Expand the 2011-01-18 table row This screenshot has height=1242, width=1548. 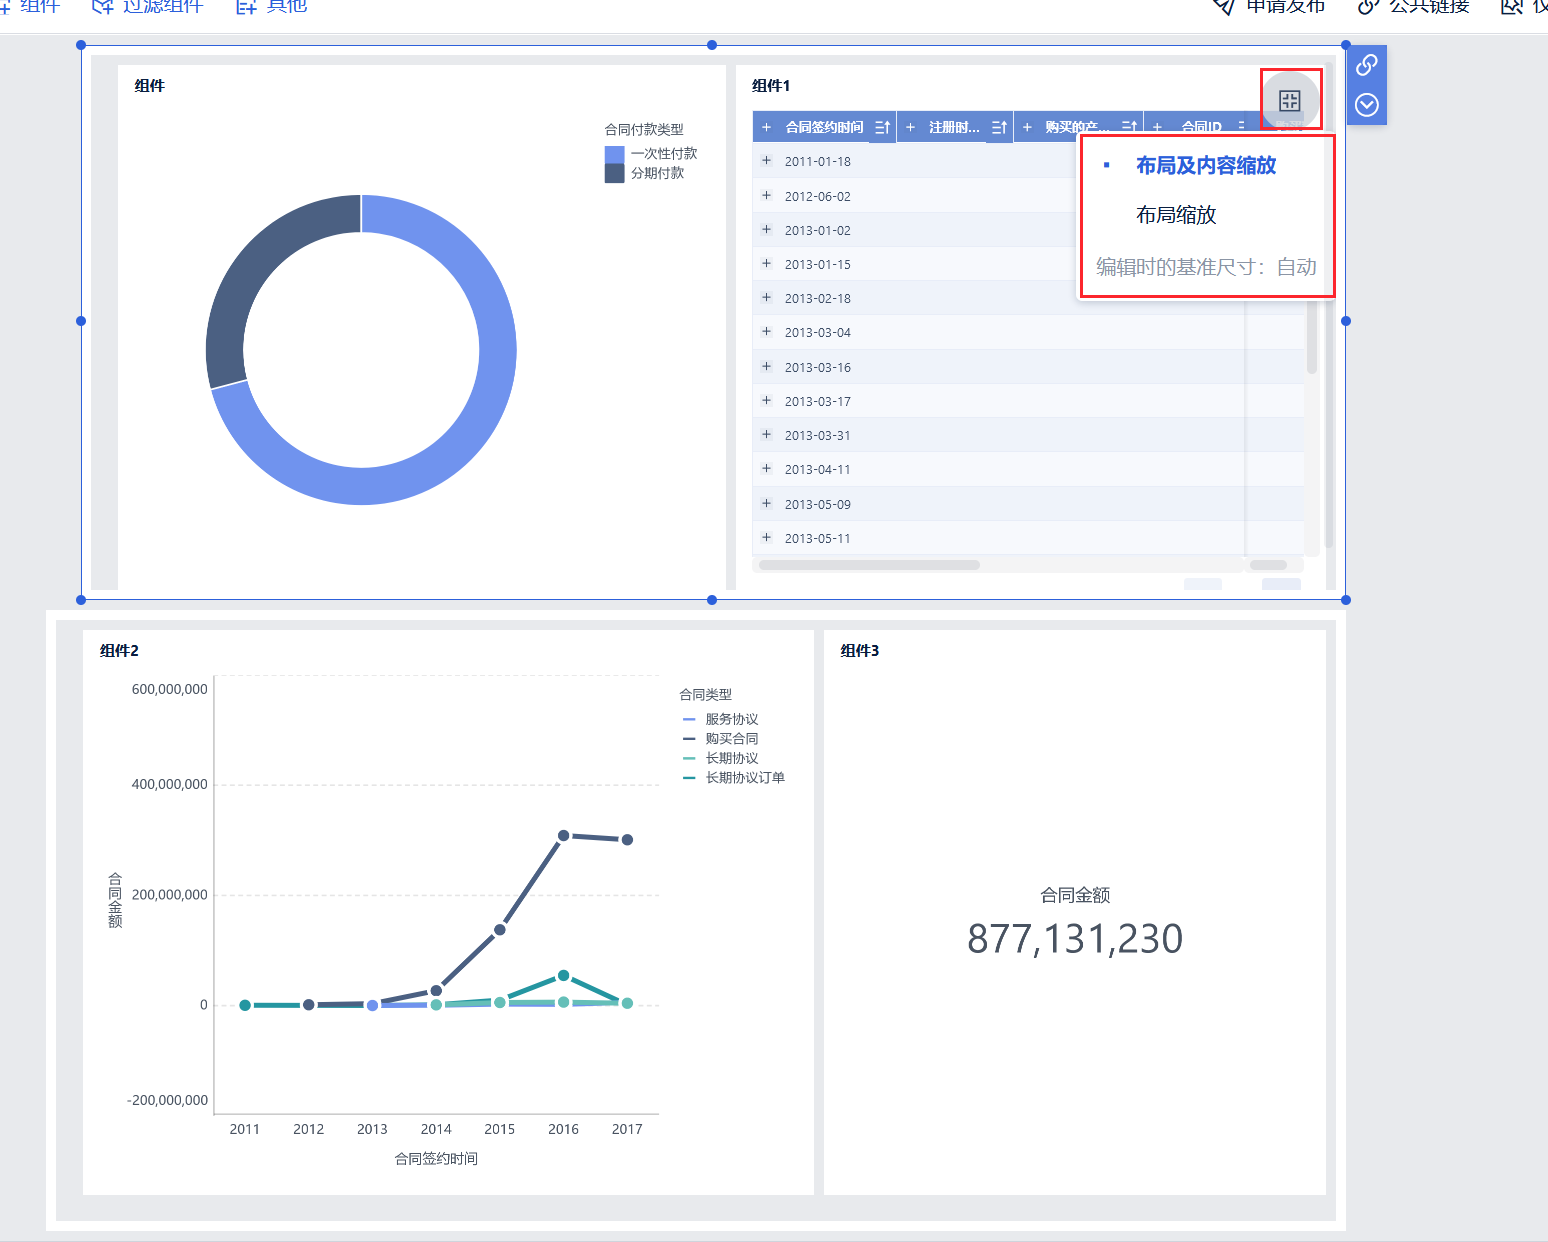[x=766, y=161]
